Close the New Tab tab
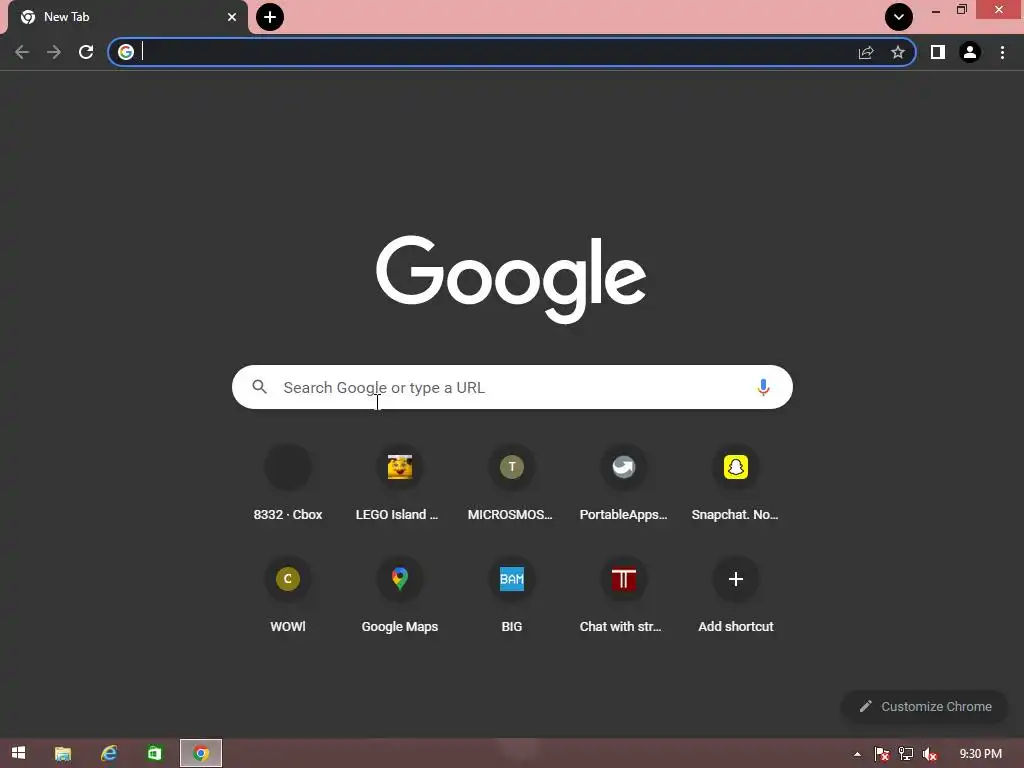This screenshot has width=1024, height=768. [232, 17]
